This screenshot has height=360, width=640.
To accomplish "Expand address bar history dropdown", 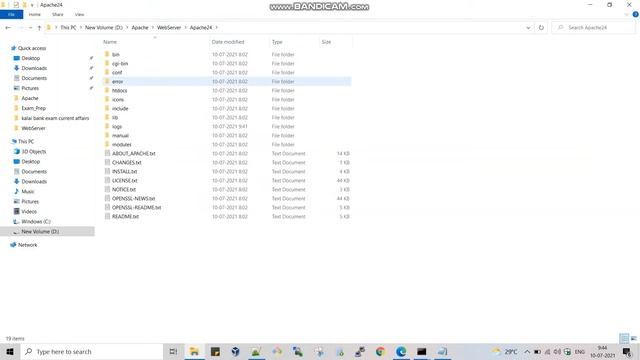I will pos(528,27).
